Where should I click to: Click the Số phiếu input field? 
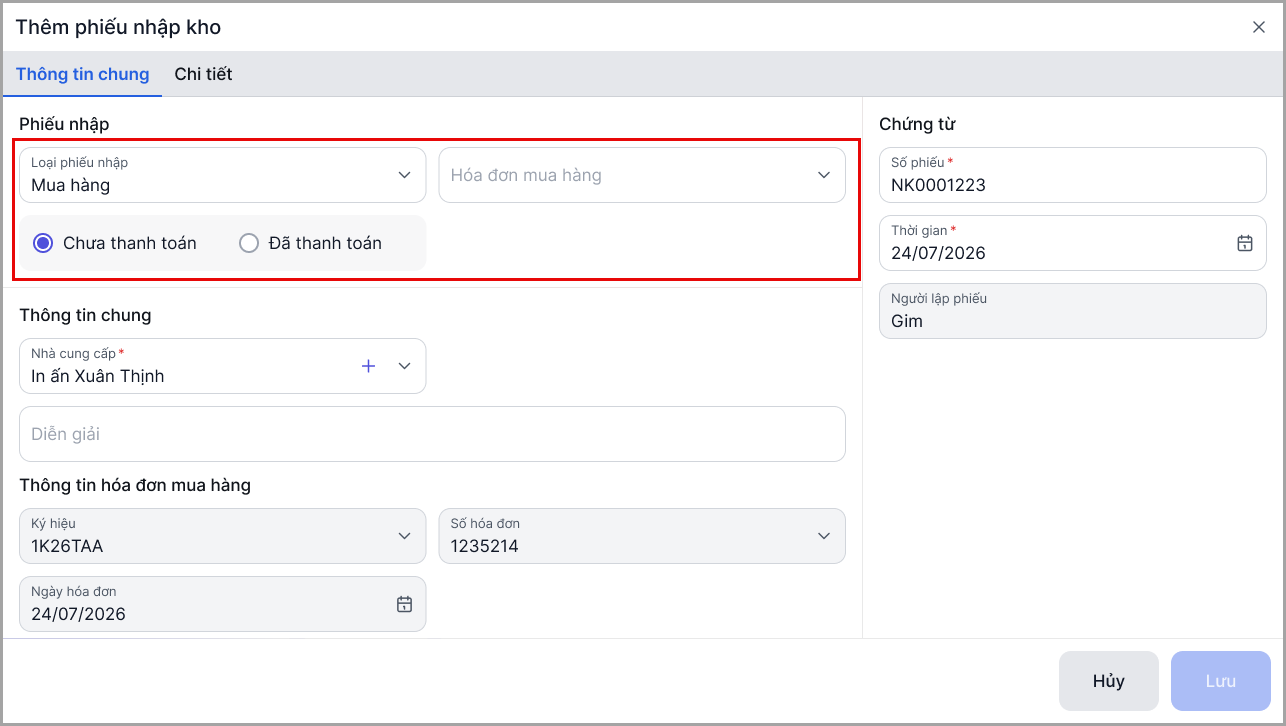click(x=1073, y=175)
